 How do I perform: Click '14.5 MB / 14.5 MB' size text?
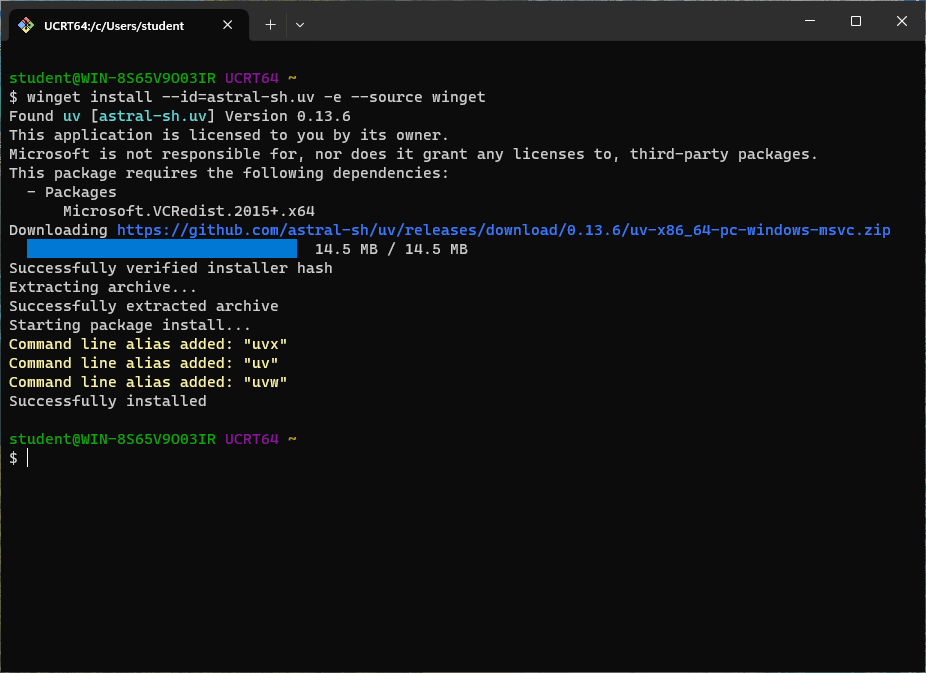tap(391, 249)
